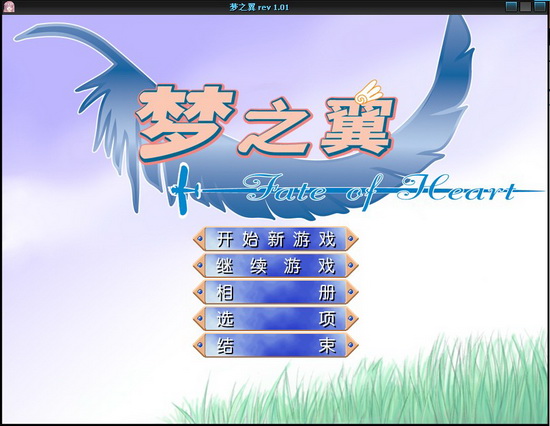Viewport: 550px width, 426px height.
Task: Click the window title 梦之翼 rev 1.01
Action: 259,7
